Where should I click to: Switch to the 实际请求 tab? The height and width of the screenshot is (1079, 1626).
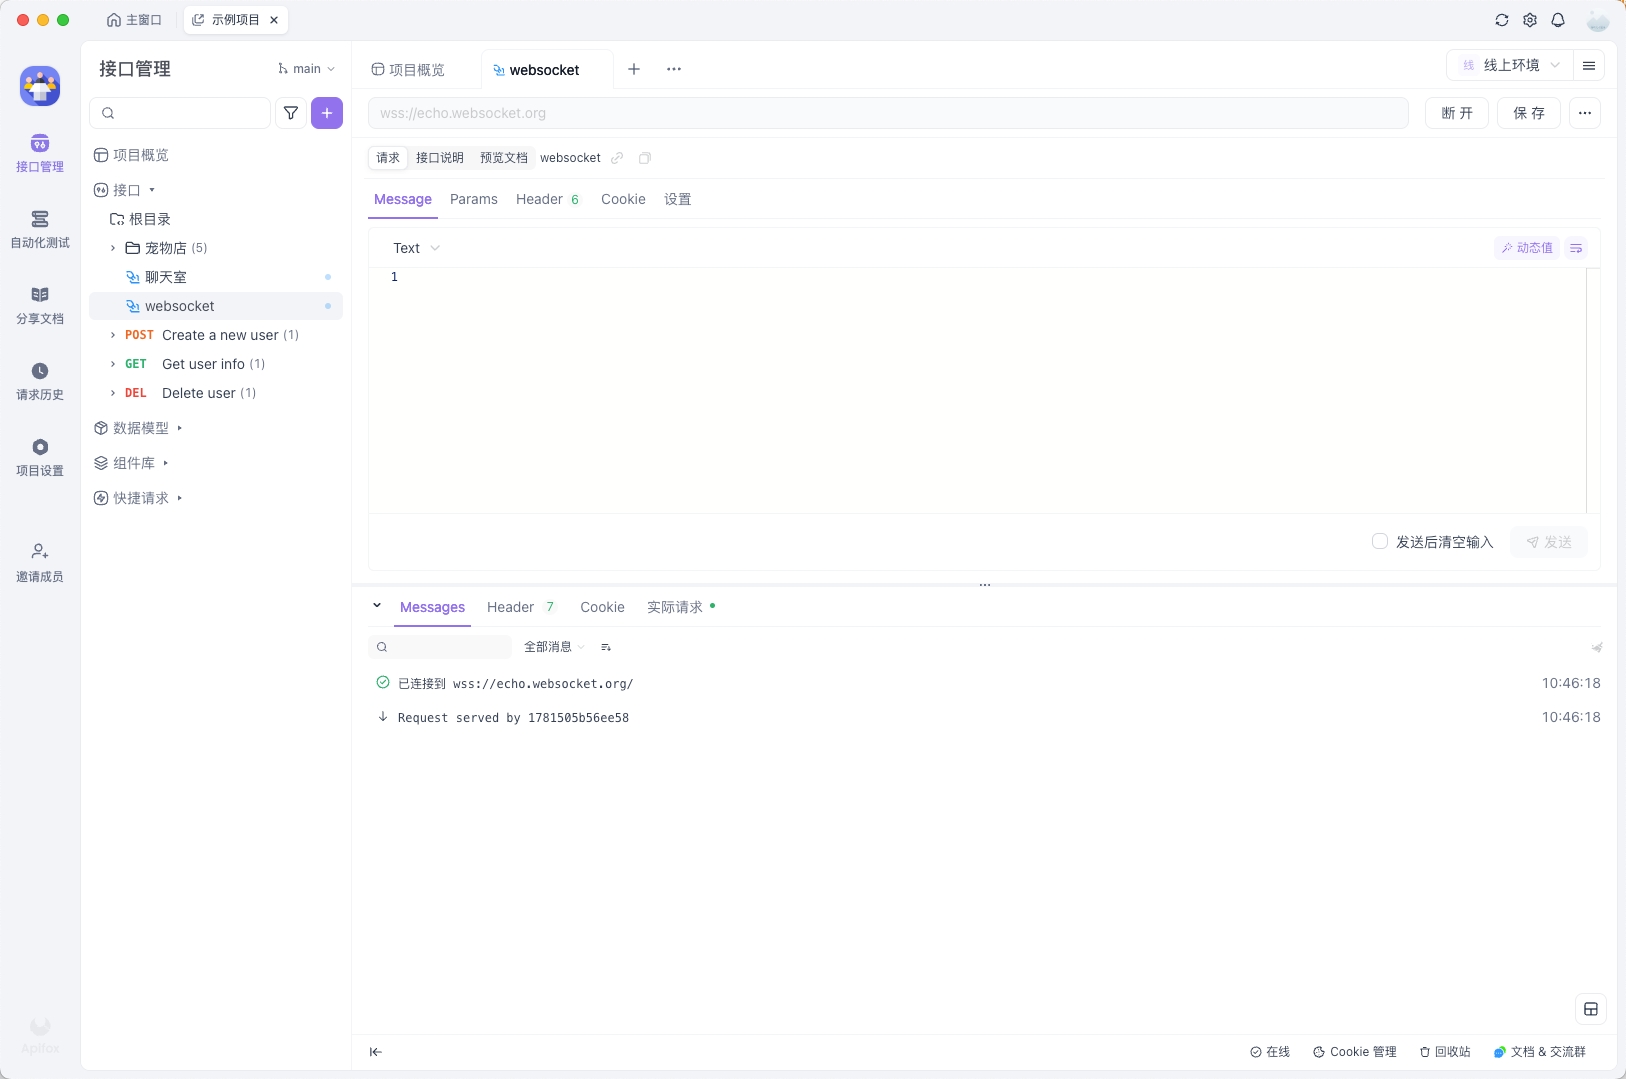point(674,607)
